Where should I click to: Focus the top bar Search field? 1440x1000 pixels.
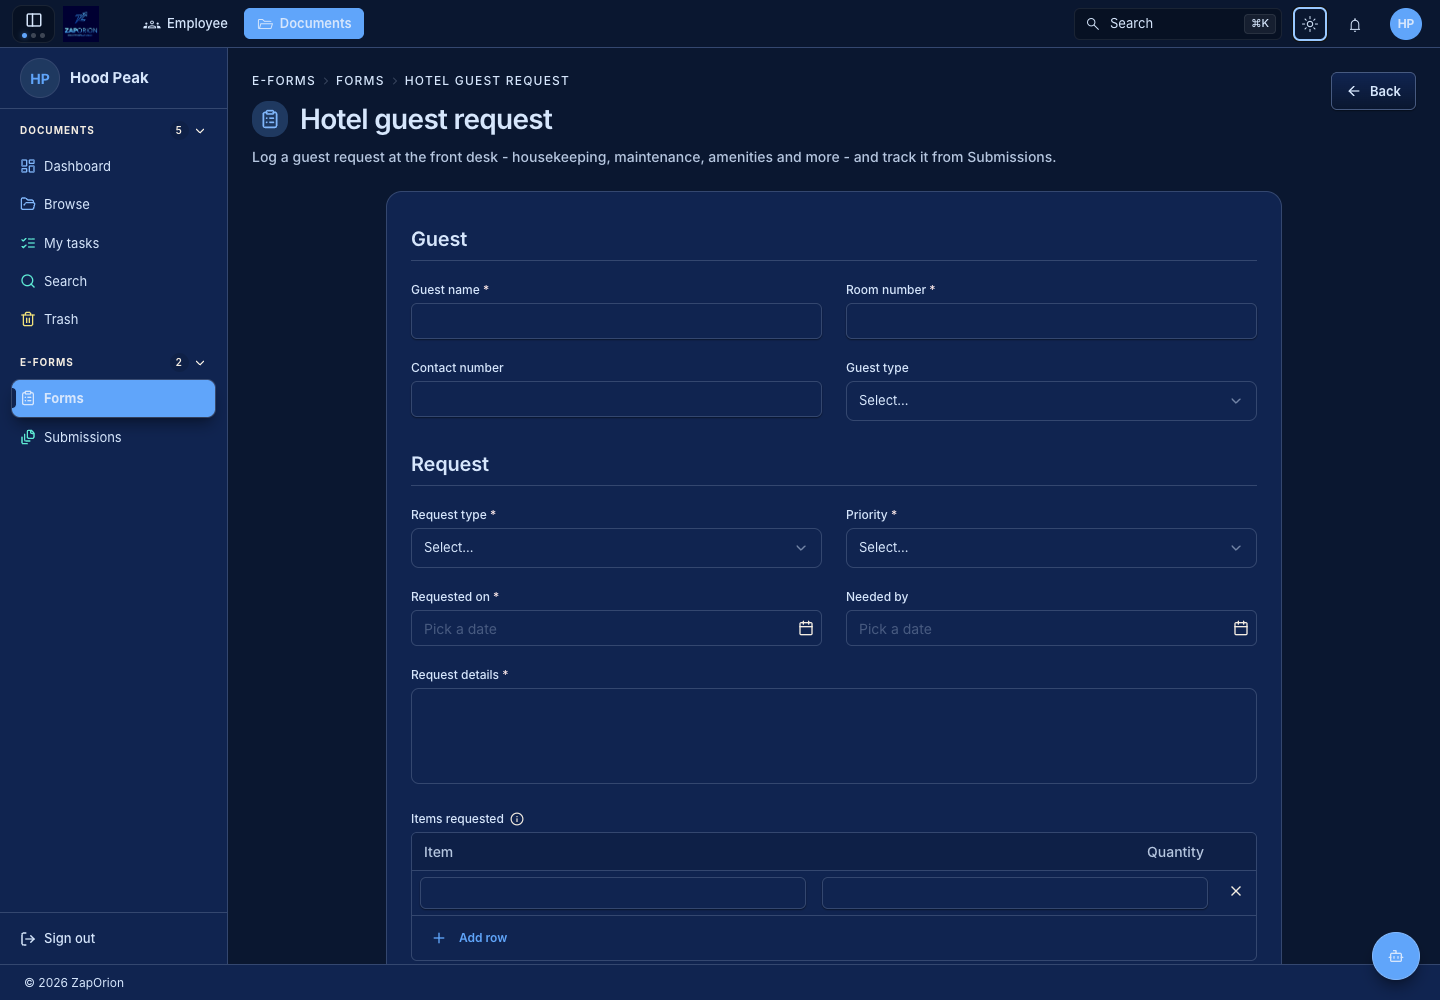click(x=1178, y=24)
